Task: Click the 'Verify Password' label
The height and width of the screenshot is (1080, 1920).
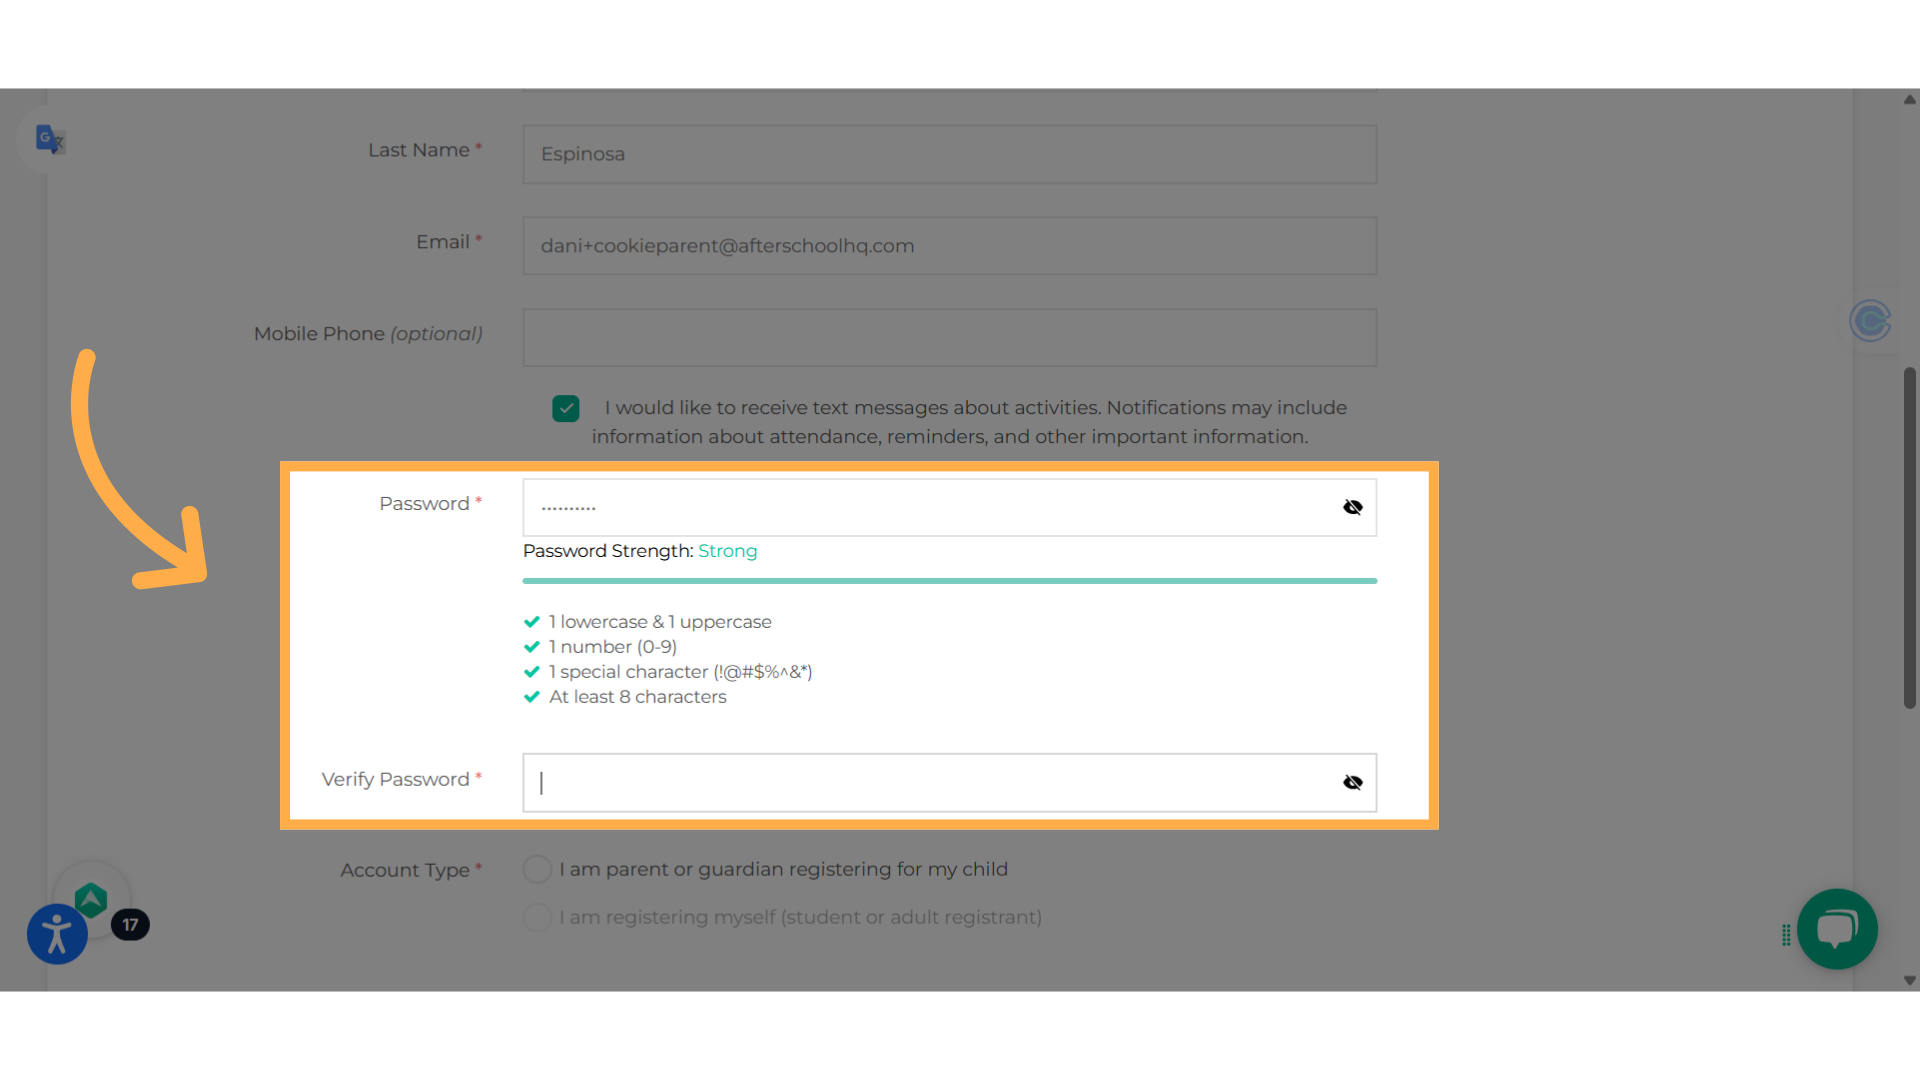Action: click(x=395, y=779)
